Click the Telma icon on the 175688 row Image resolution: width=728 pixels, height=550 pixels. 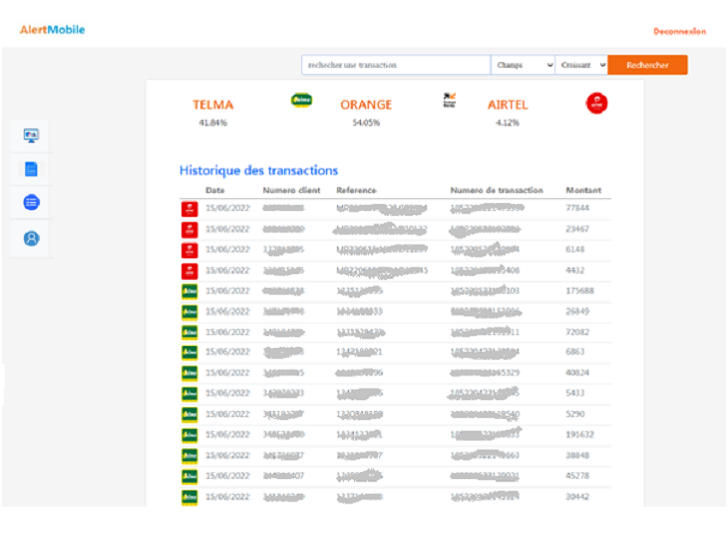coord(188,291)
